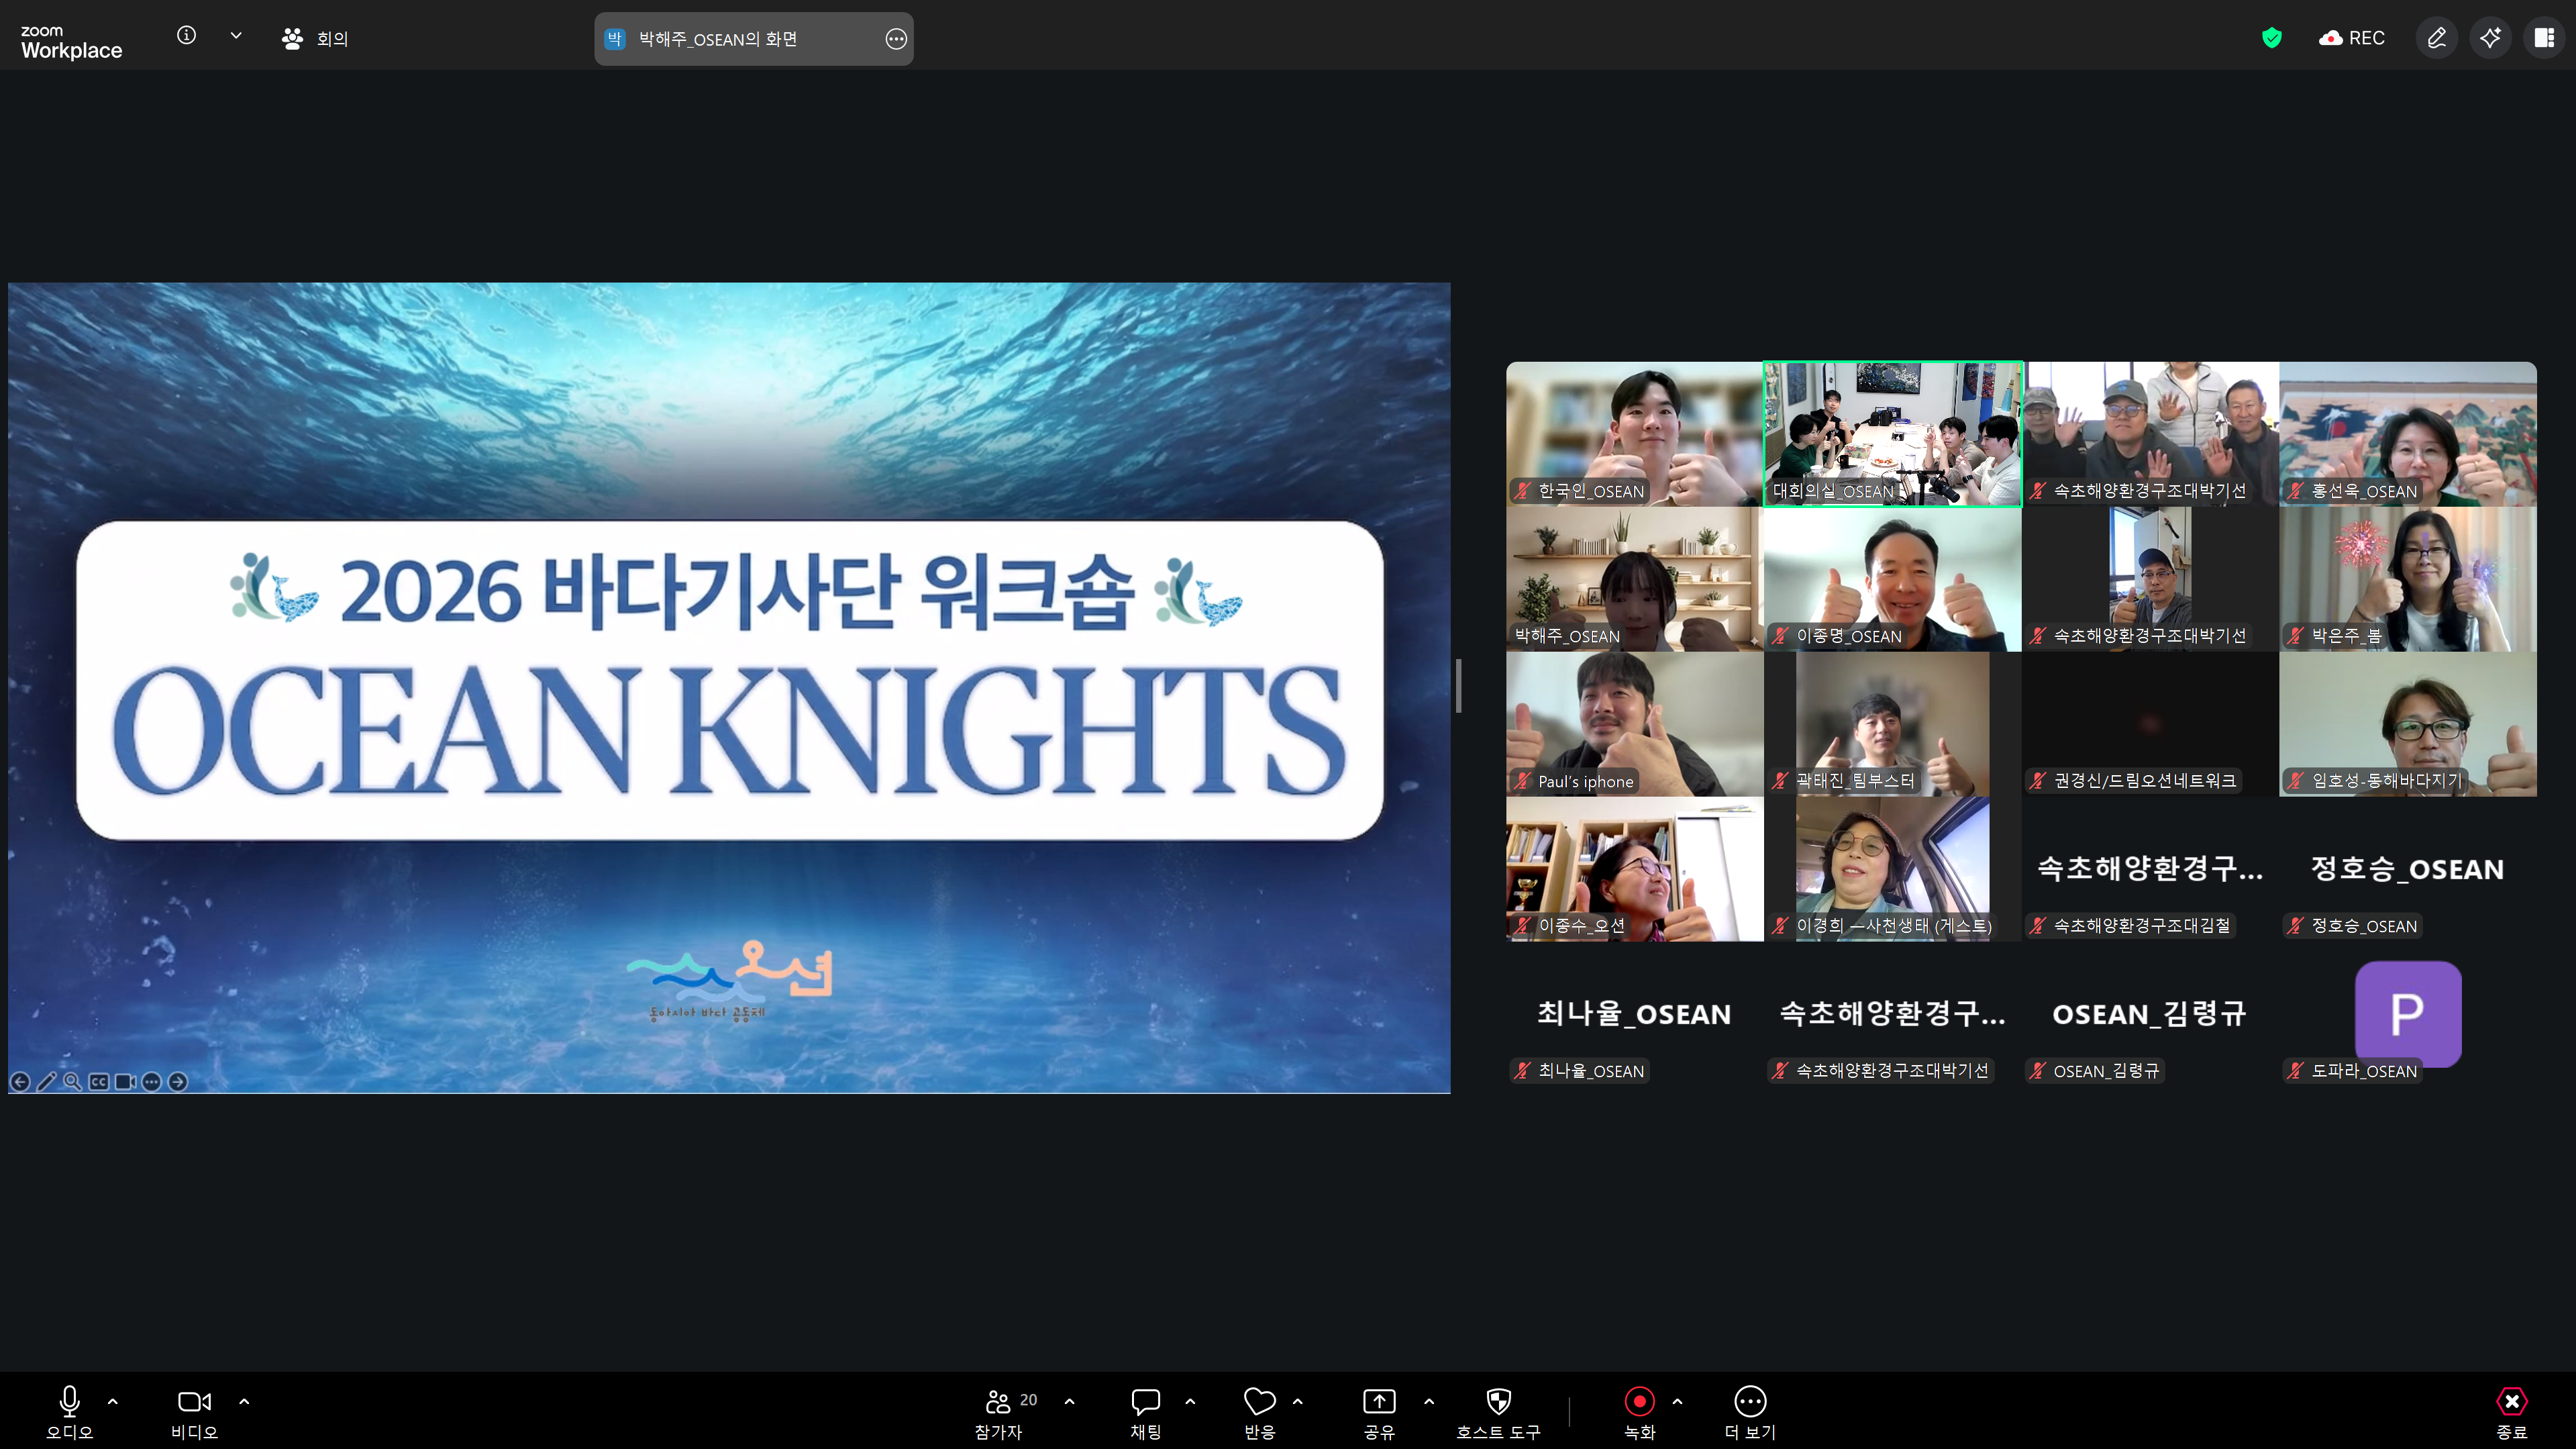2576x1449 pixels.
Task: Go to next slide arrow icon
Action: [178, 1081]
